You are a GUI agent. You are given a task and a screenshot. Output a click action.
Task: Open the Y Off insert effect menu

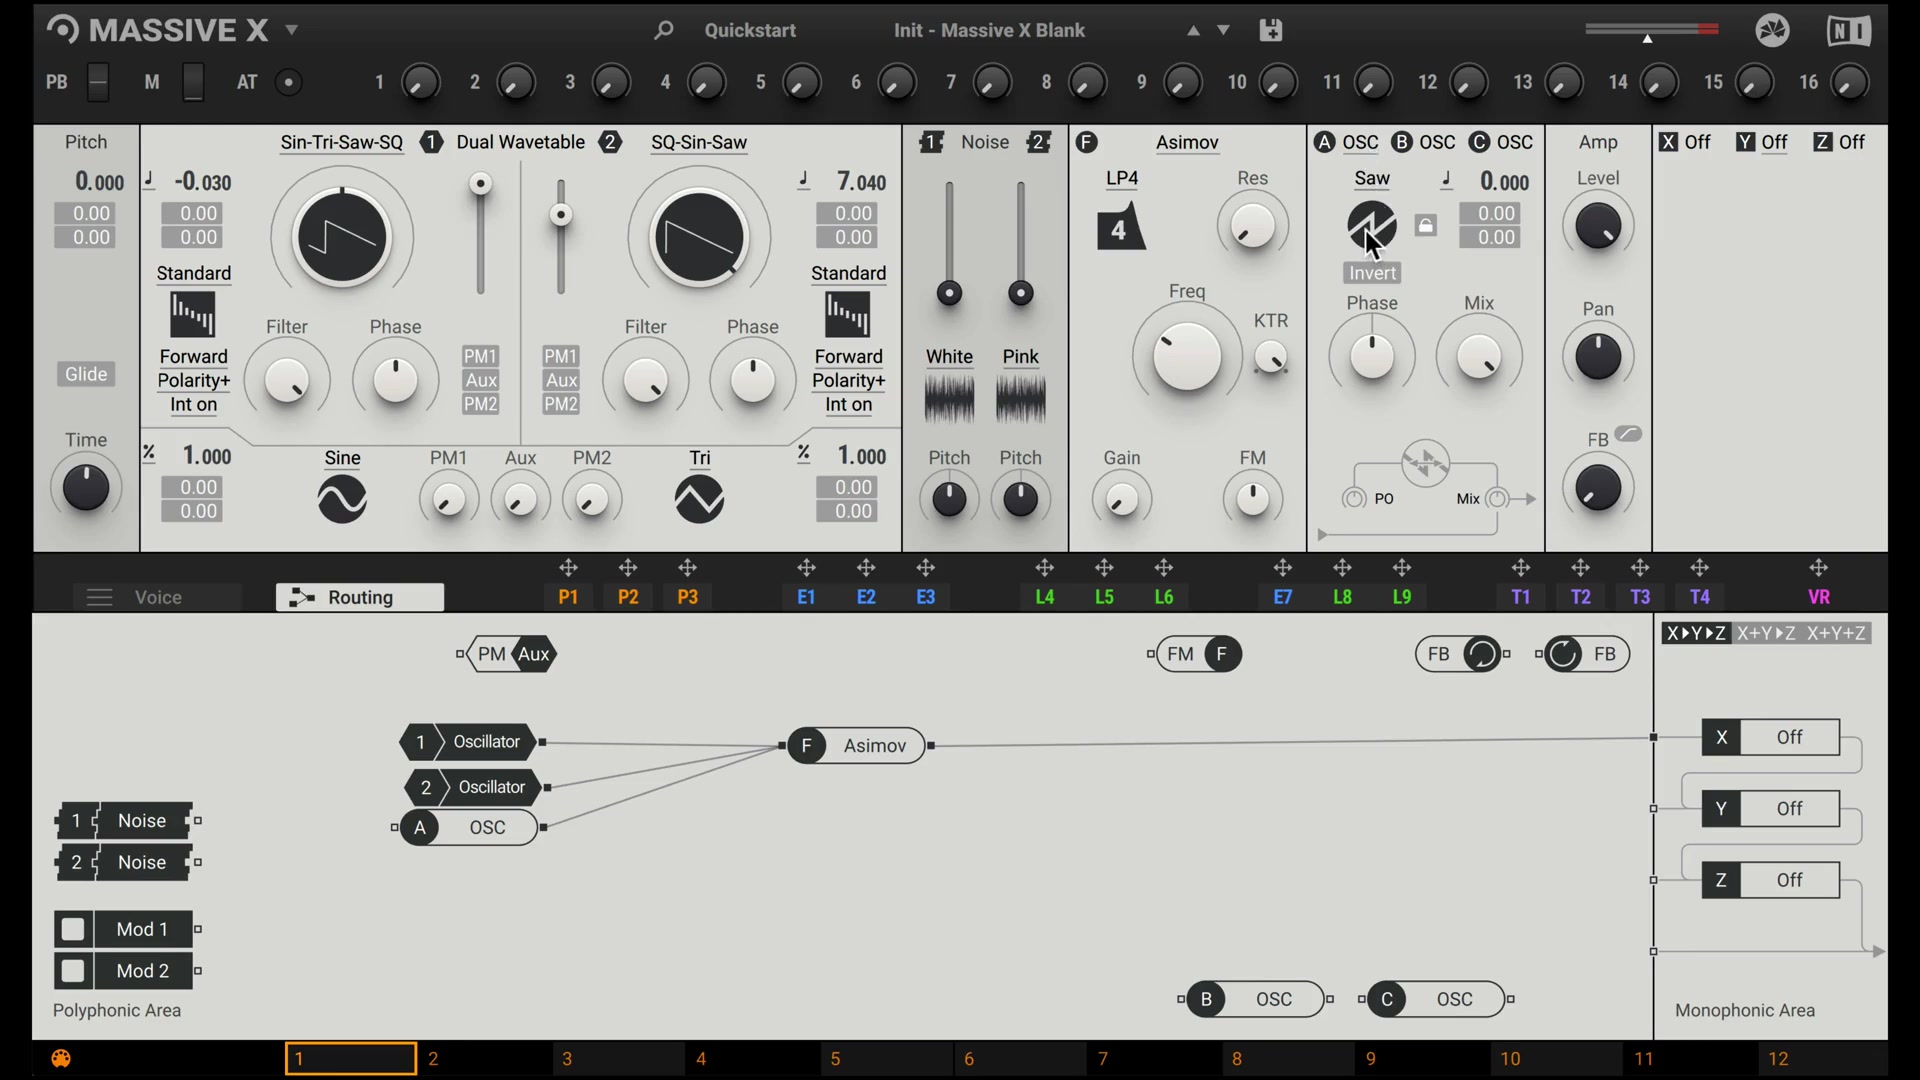(x=1774, y=142)
